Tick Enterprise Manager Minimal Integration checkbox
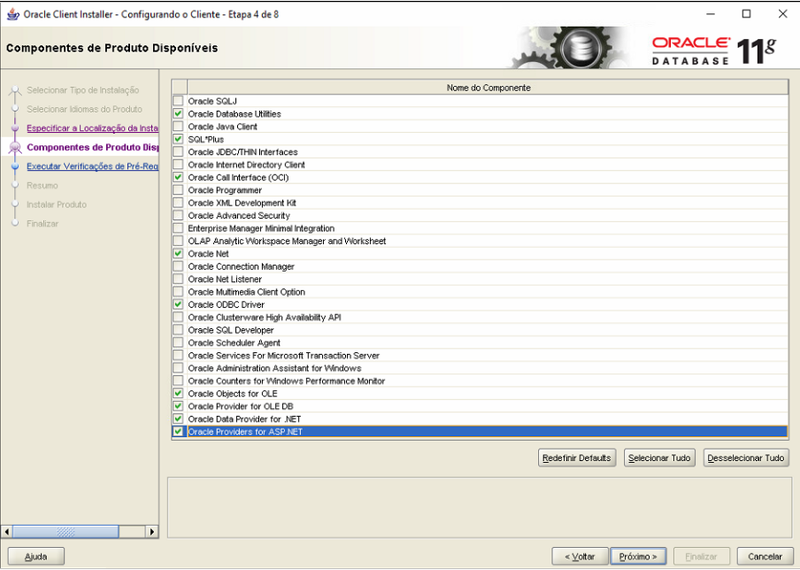 [178, 228]
